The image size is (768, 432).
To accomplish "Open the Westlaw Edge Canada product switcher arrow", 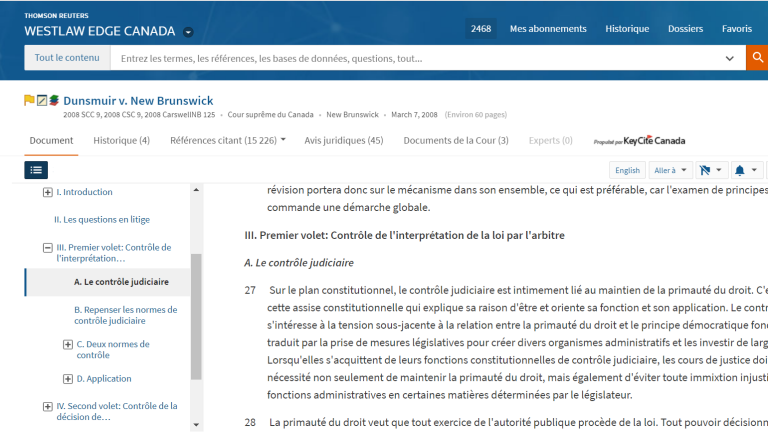I will [188, 32].
